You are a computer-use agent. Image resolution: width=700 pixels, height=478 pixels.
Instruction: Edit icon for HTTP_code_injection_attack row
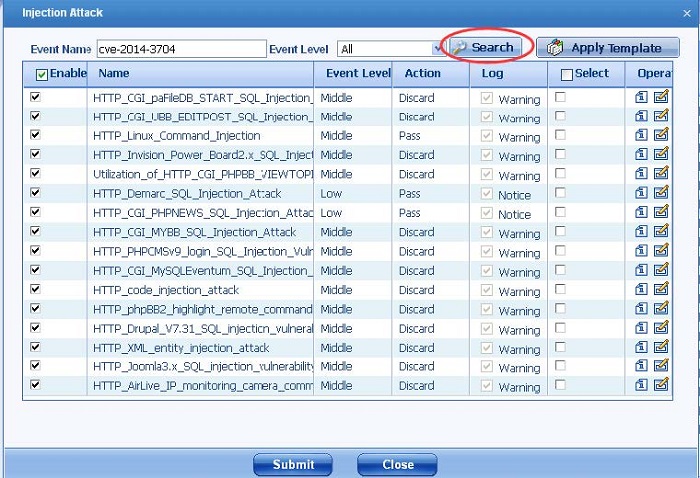coord(661,289)
